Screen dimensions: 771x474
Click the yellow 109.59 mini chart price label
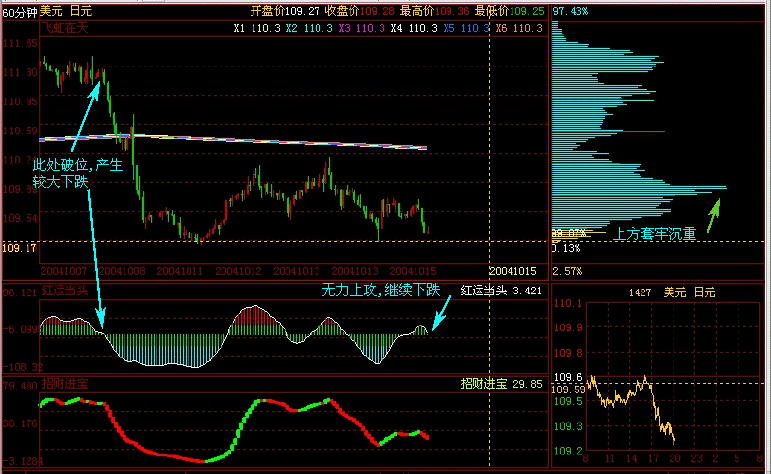pyautogui.click(x=568, y=390)
